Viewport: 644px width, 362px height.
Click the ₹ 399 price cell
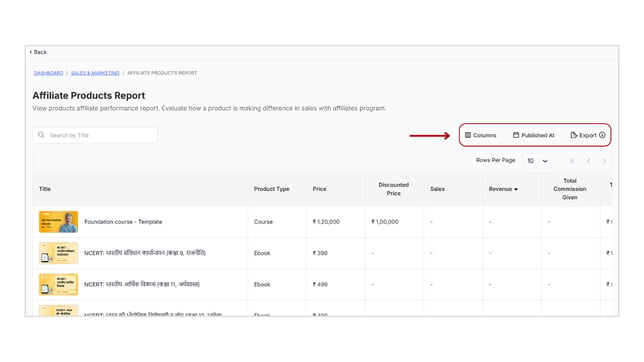pyautogui.click(x=320, y=253)
